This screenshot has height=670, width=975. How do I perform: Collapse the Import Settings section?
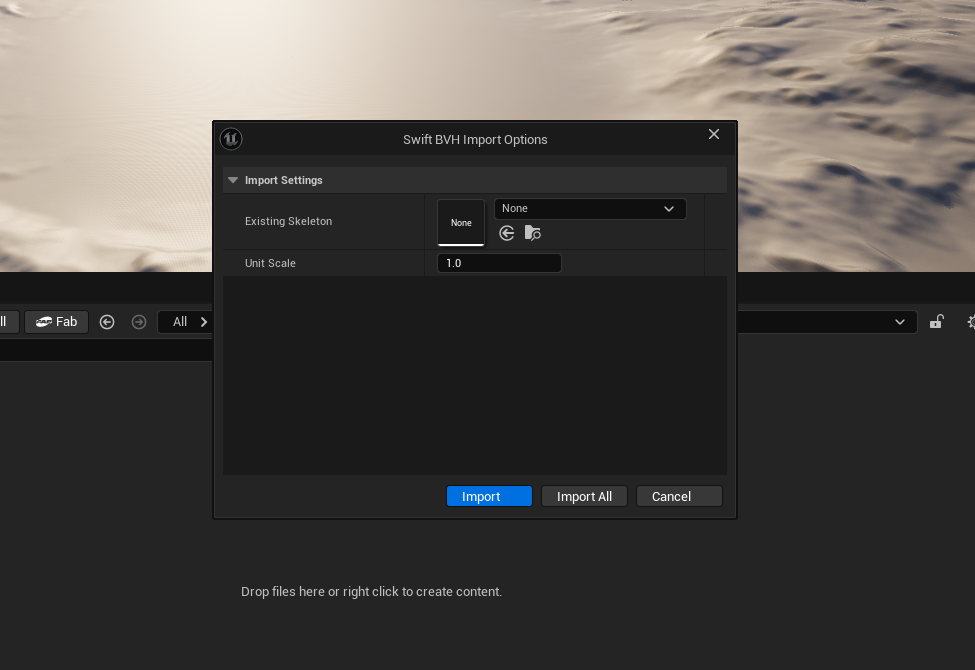click(x=233, y=180)
